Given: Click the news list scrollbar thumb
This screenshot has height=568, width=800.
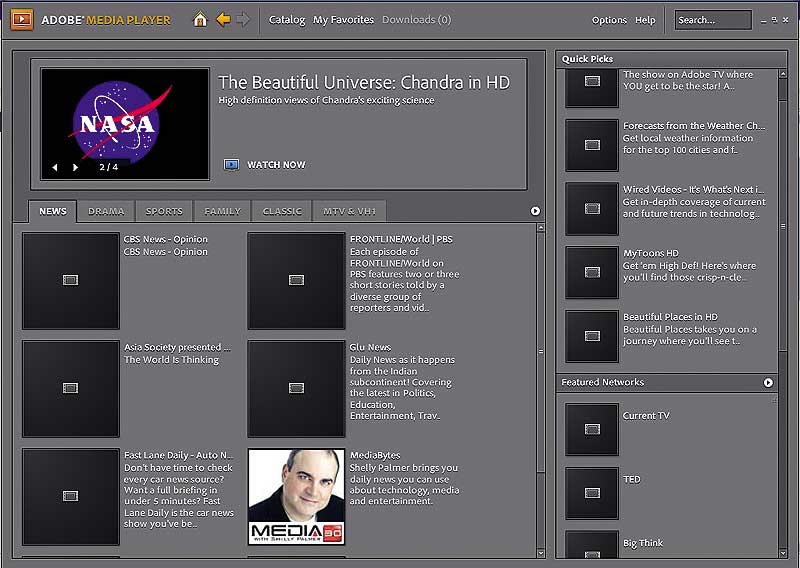Looking at the screenshot, I should (x=541, y=351).
